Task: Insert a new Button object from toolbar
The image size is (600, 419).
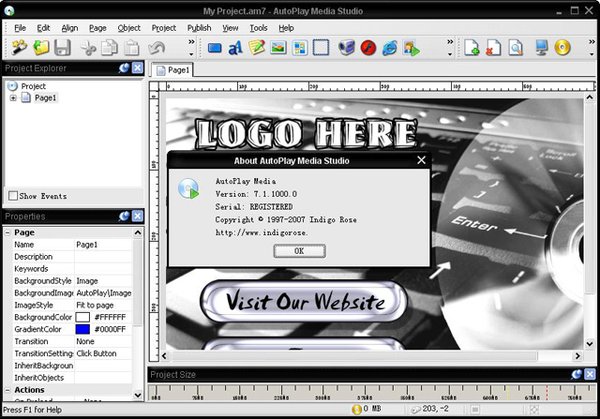Action: click(x=214, y=47)
